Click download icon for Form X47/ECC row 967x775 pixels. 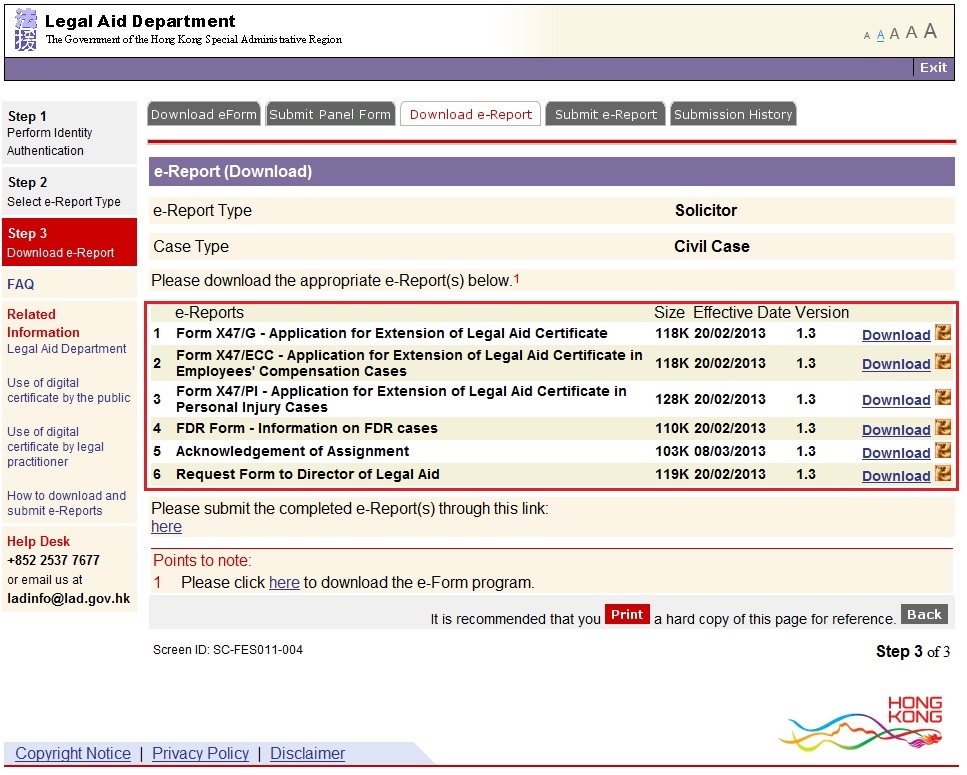point(942,362)
